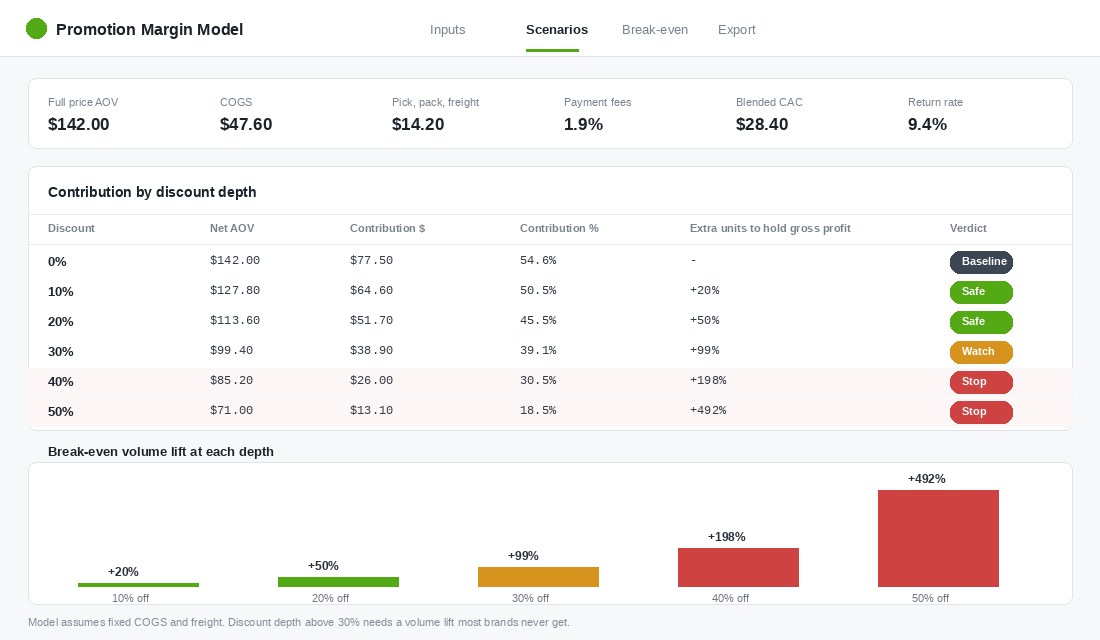
Task: Click the Blended CAC value $28.40
Action: tap(762, 124)
